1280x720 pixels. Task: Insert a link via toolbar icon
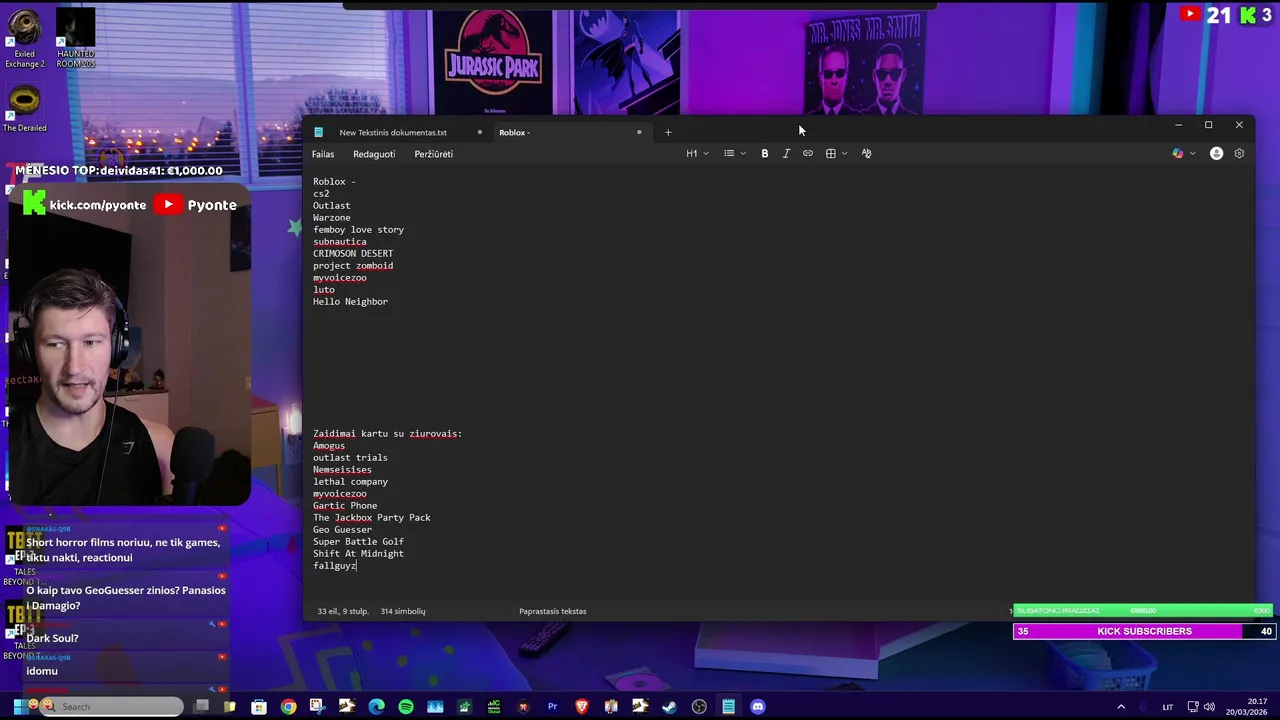tap(808, 154)
